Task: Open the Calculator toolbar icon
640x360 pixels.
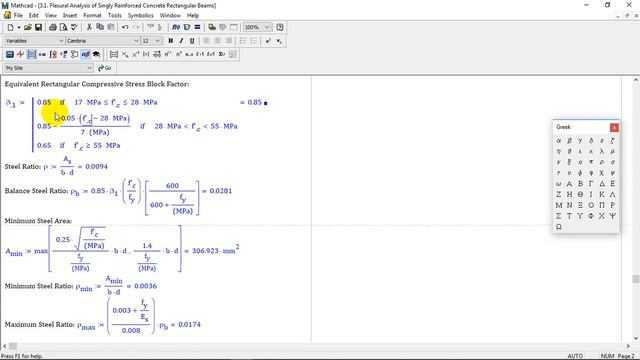Action: tap(10, 54)
